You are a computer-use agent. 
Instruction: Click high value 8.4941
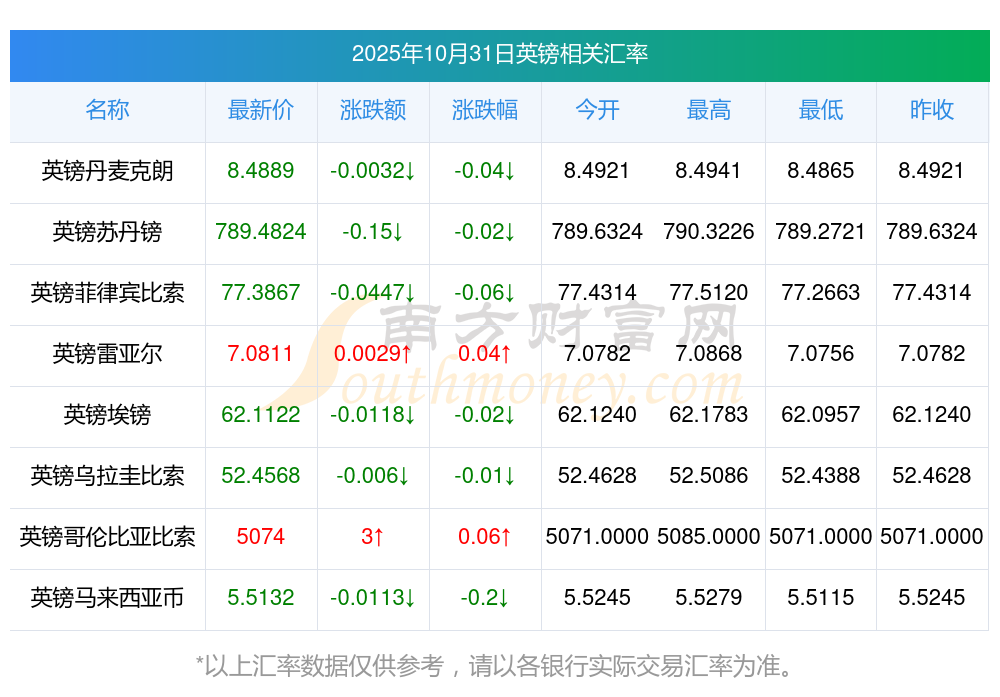point(709,171)
